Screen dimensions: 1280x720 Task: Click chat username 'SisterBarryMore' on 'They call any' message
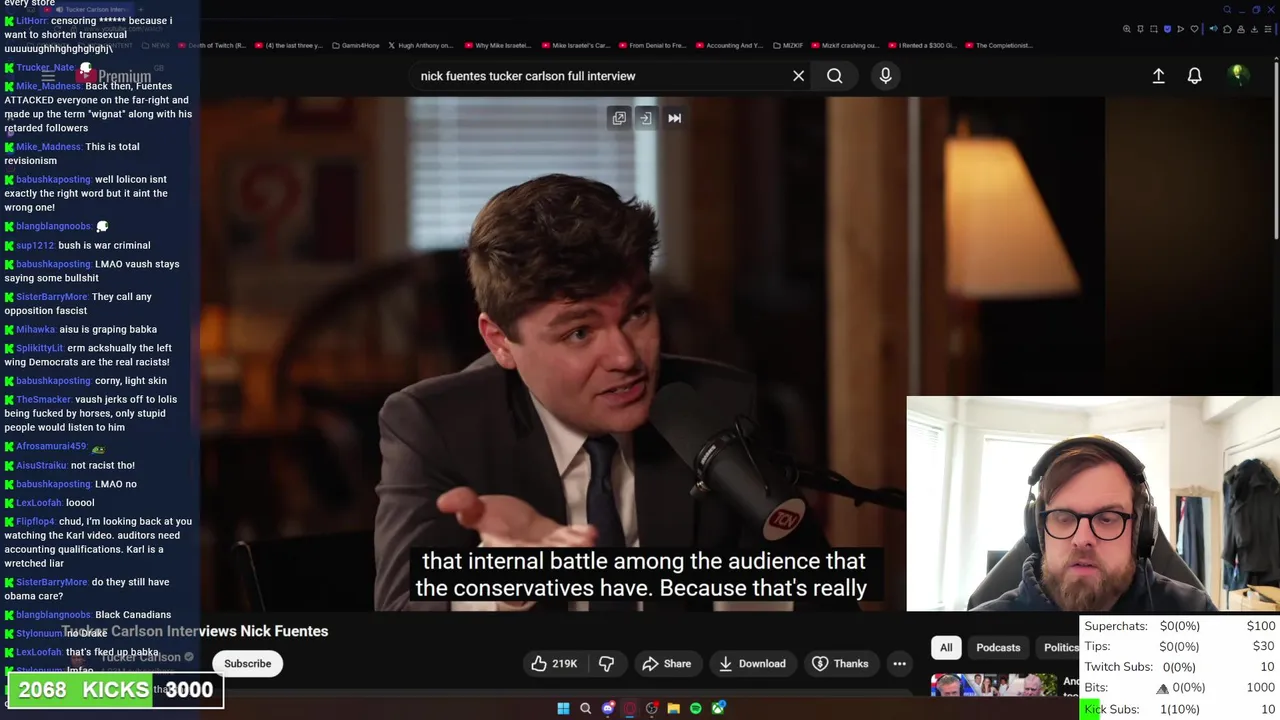[52, 297]
